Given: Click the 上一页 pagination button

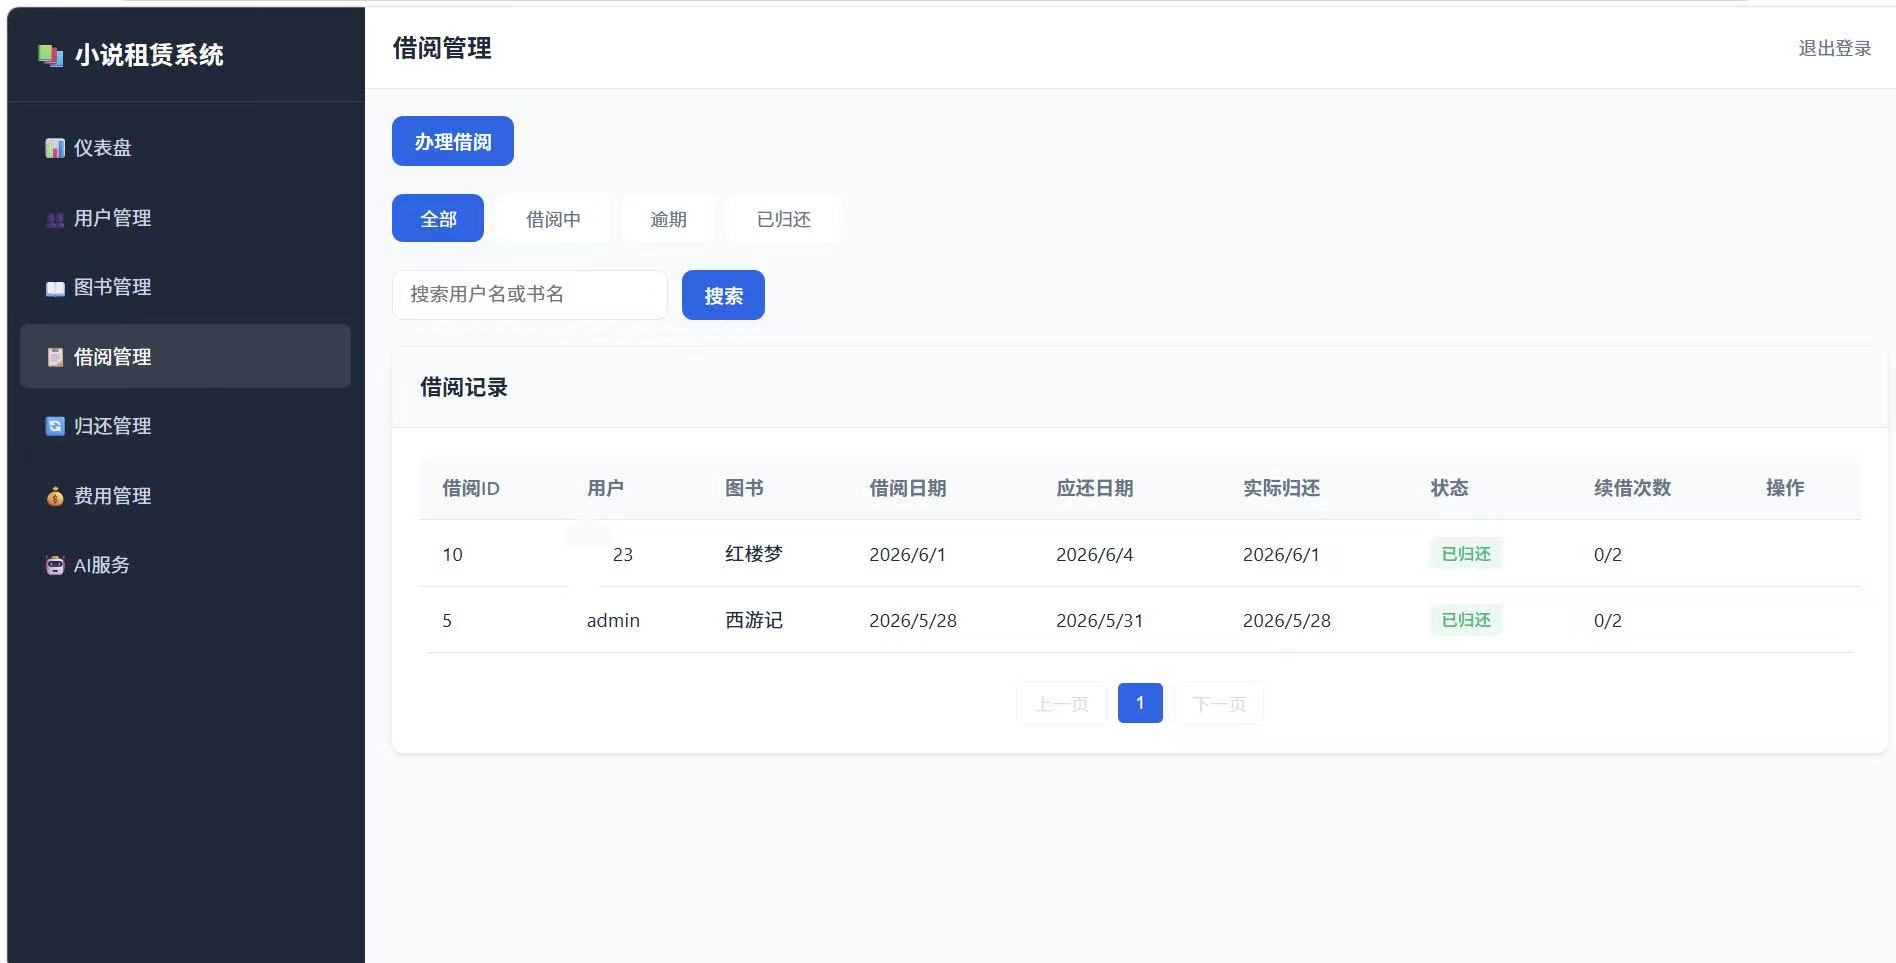Looking at the screenshot, I should (1061, 703).
